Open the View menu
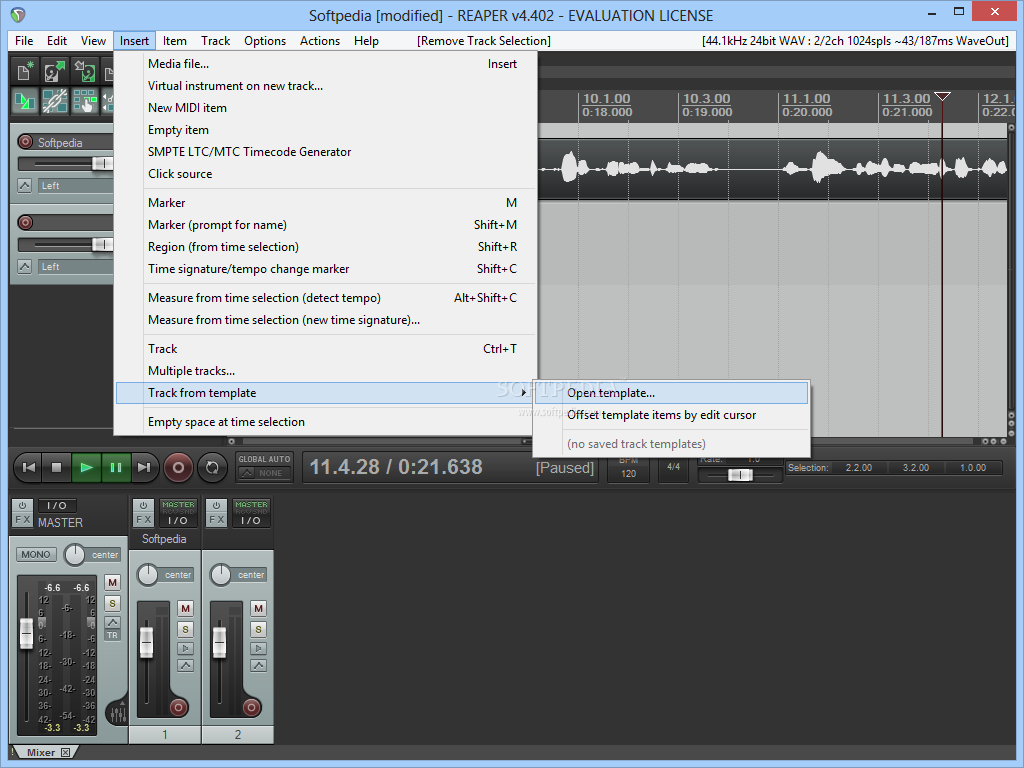Screen dimensions: 1024x768 tap(93, 40)
